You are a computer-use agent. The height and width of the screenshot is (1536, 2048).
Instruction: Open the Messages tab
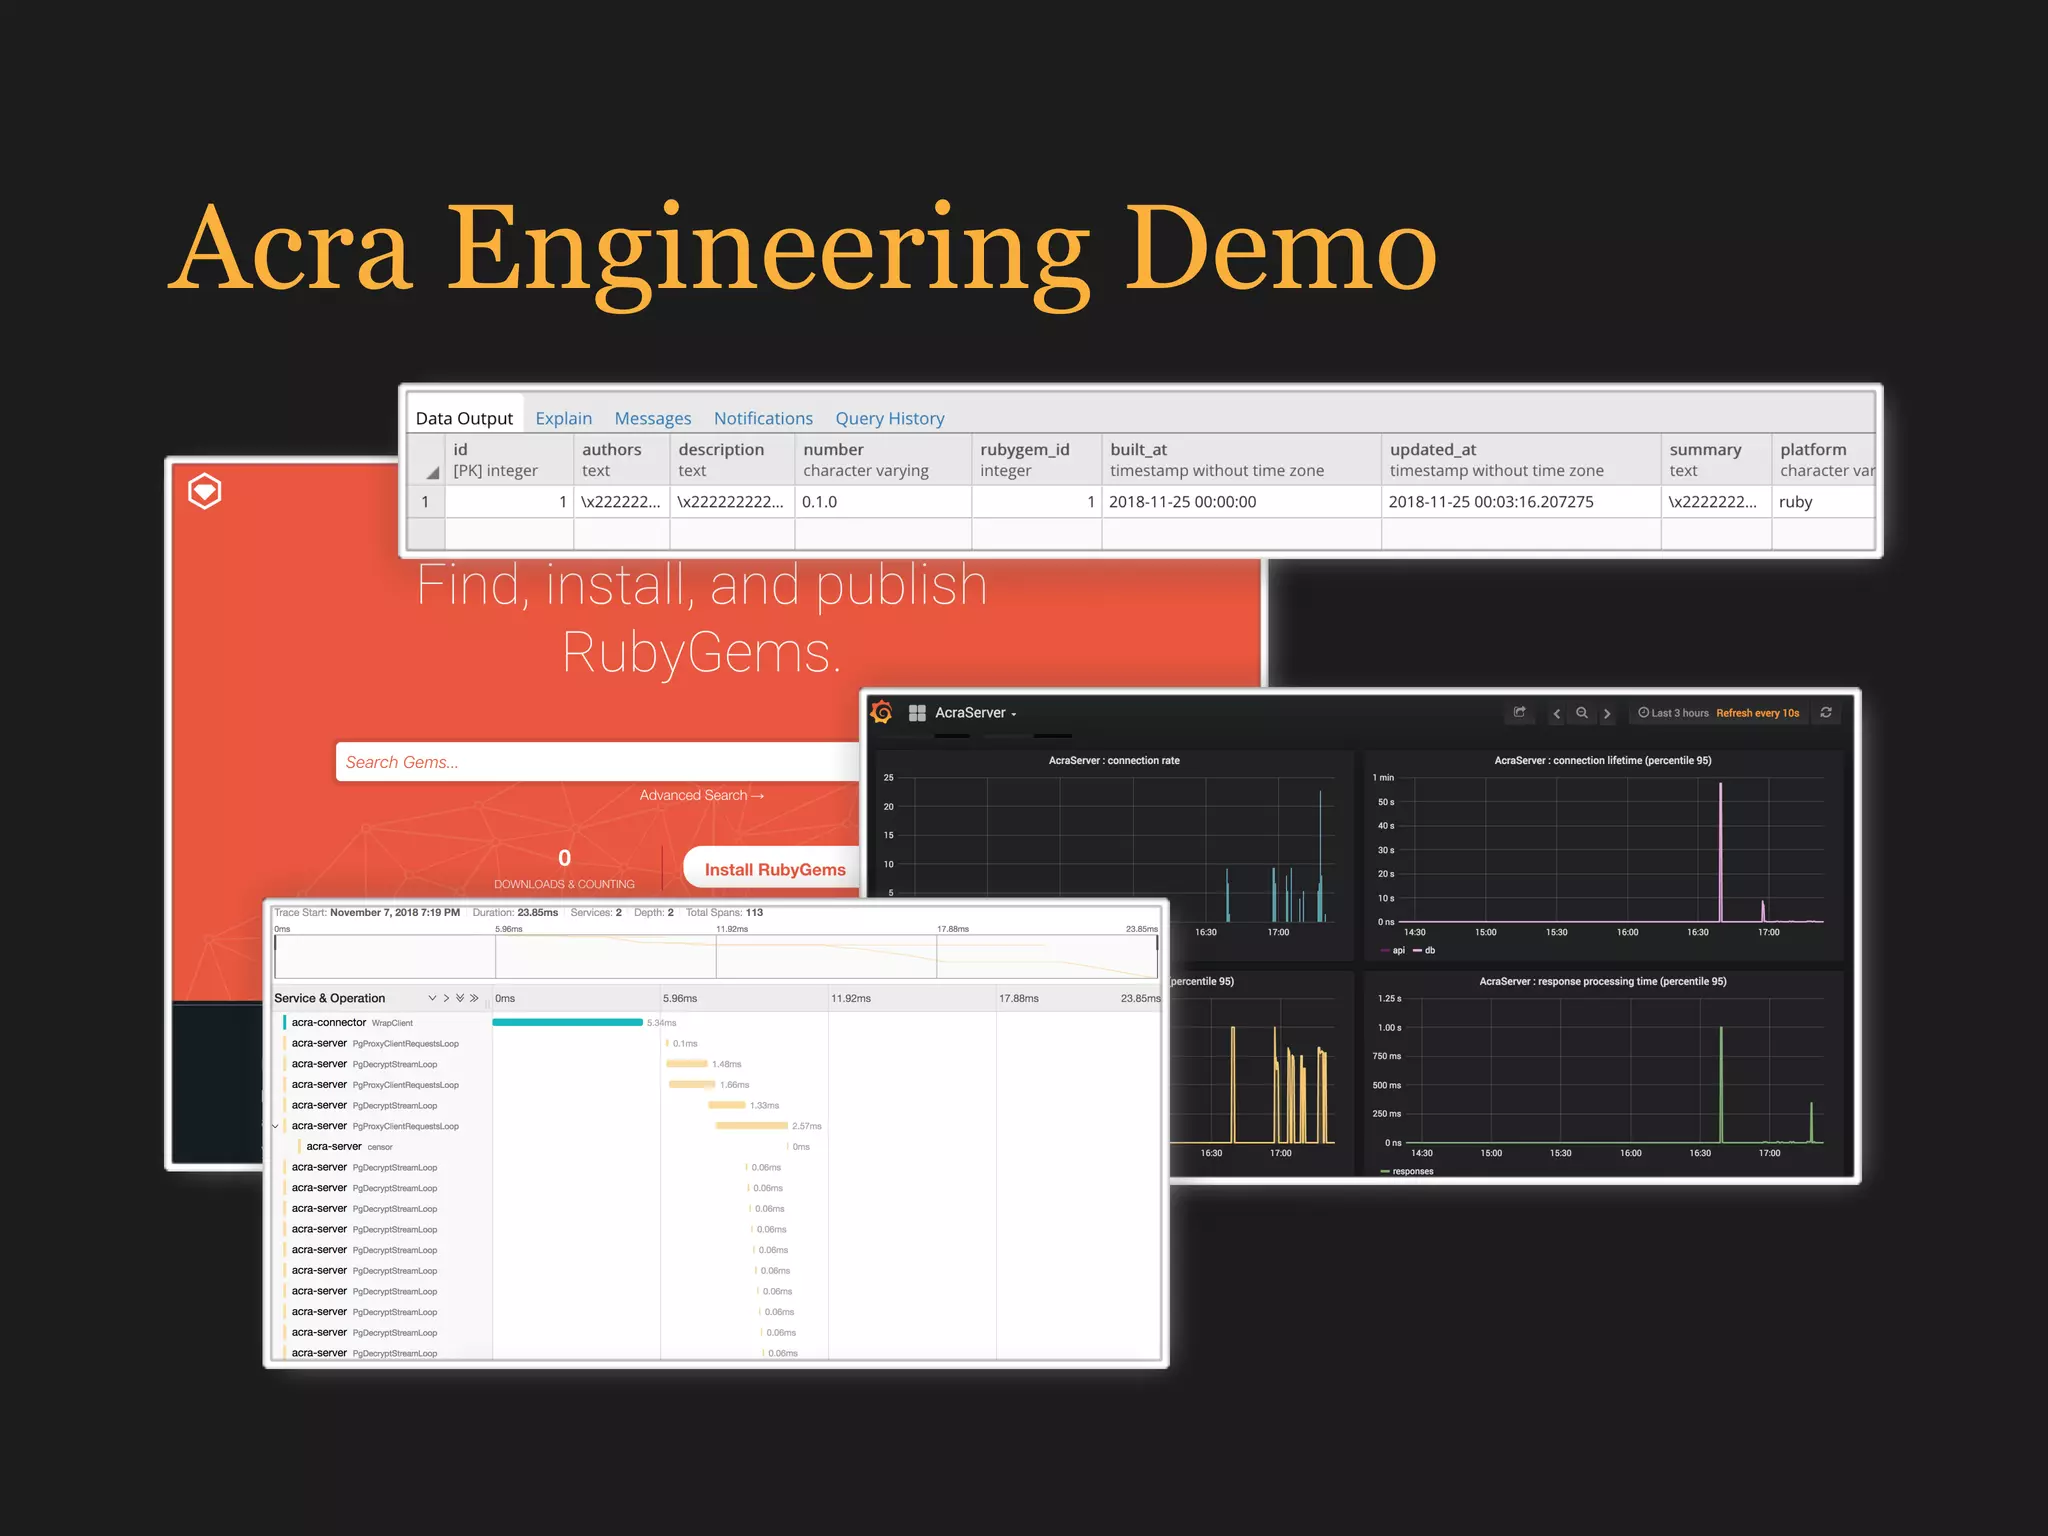coord(652,418)
